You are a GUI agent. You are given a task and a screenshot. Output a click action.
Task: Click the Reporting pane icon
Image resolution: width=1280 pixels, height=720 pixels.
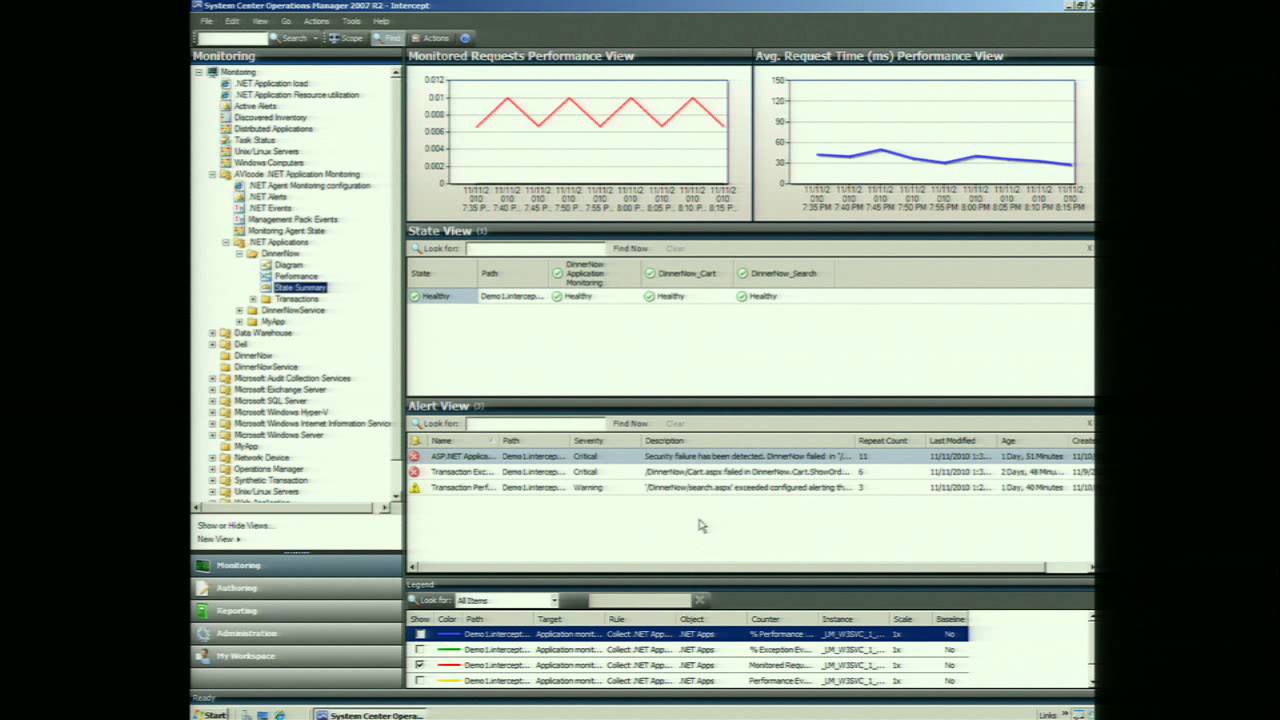(203, 611)
